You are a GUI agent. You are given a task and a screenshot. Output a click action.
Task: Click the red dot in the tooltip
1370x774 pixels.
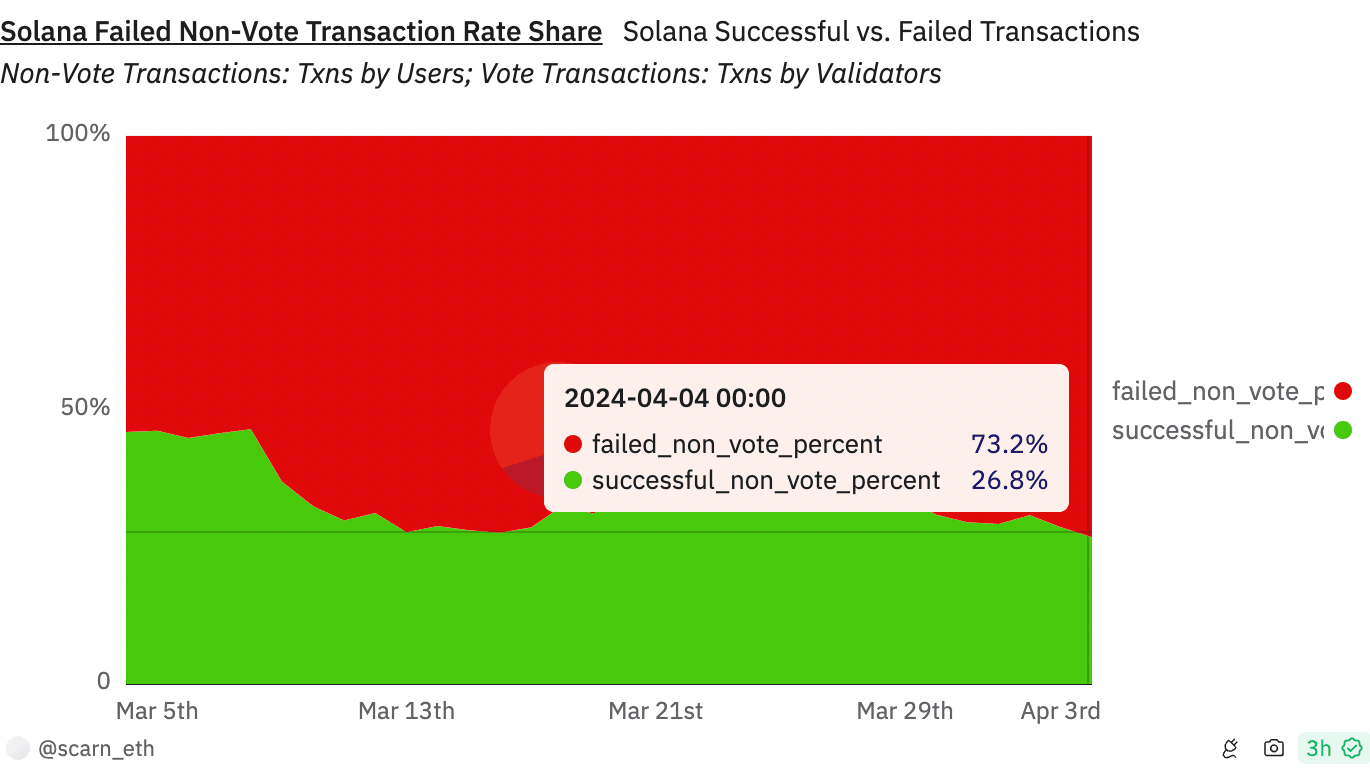point(573,444)
